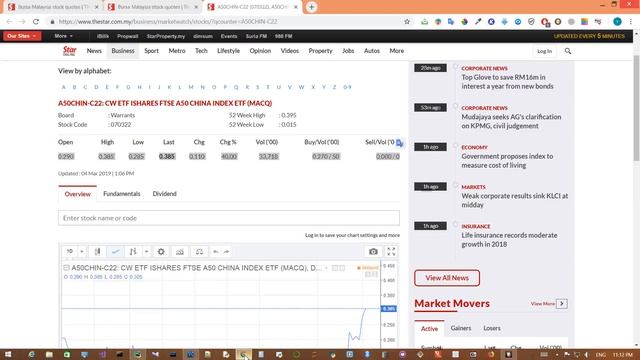Open the News menu item

94,51
